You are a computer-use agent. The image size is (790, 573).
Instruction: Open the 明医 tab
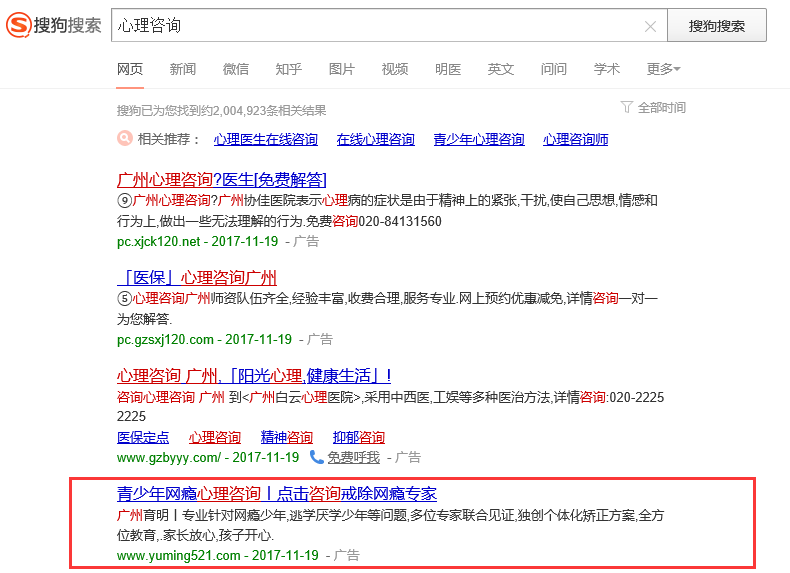pyautogui.click(x=448, y=69)
